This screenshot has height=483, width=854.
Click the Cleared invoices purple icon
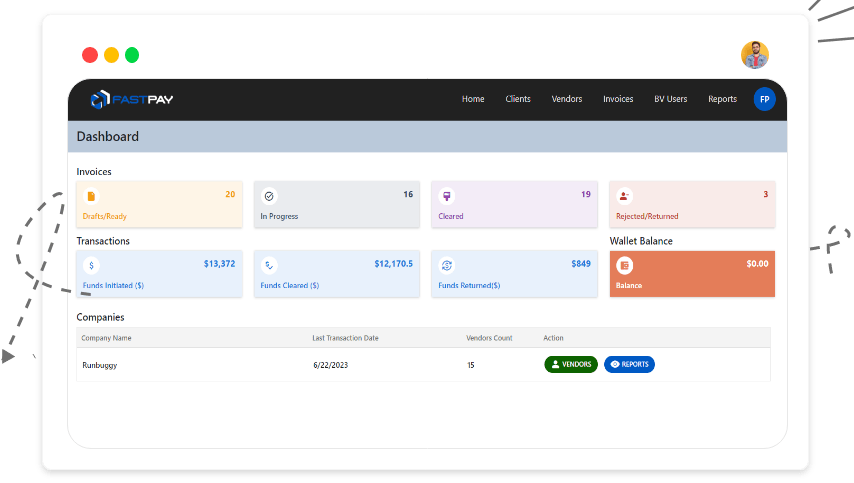pyautogui.click(x=446, y=196)
